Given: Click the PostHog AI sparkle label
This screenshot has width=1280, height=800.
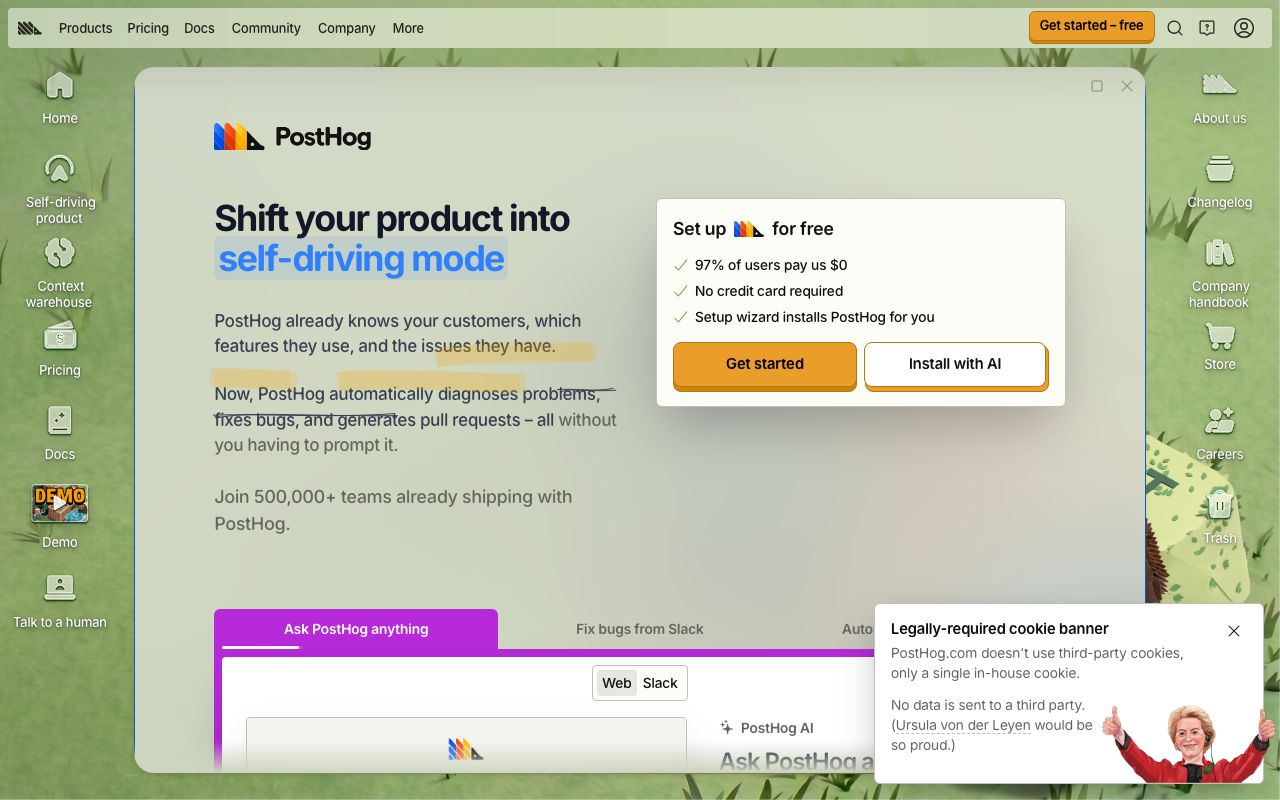Looking at the screenshot, I should click(x=767, y=728).
